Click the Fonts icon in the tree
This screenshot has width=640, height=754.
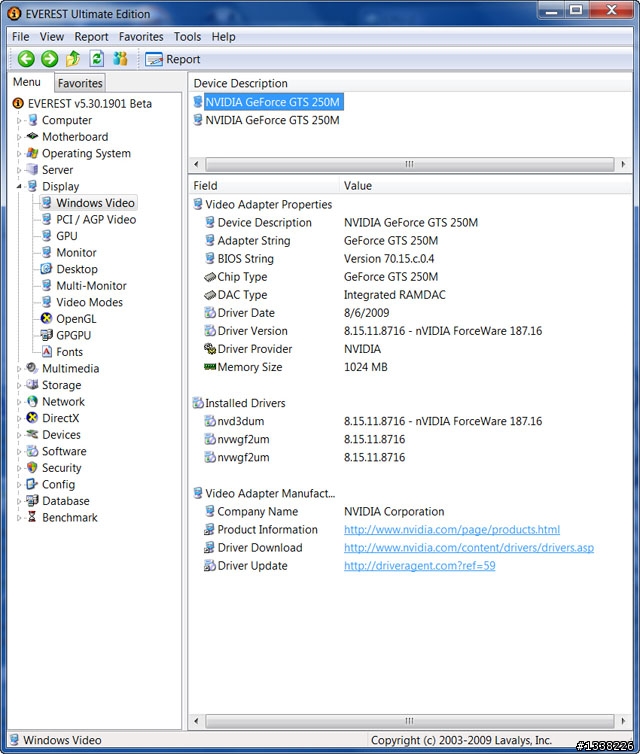tap(46, 352)
